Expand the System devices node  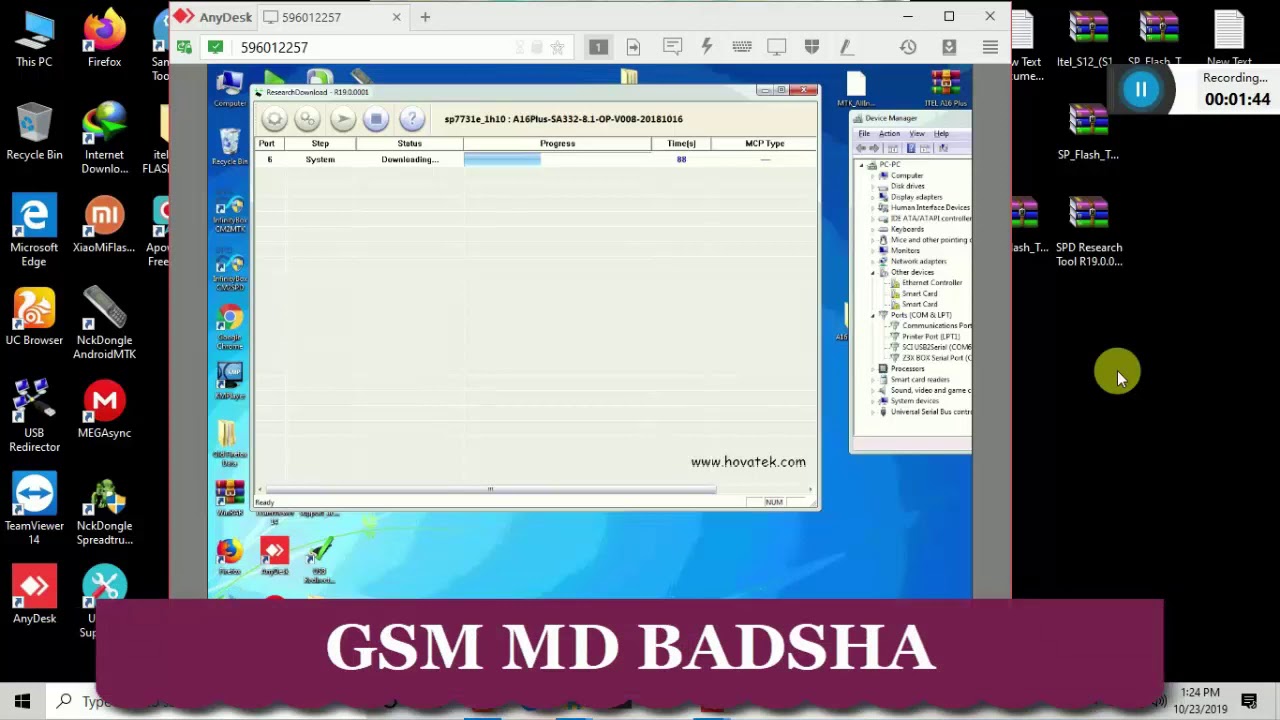coord(873,401)
